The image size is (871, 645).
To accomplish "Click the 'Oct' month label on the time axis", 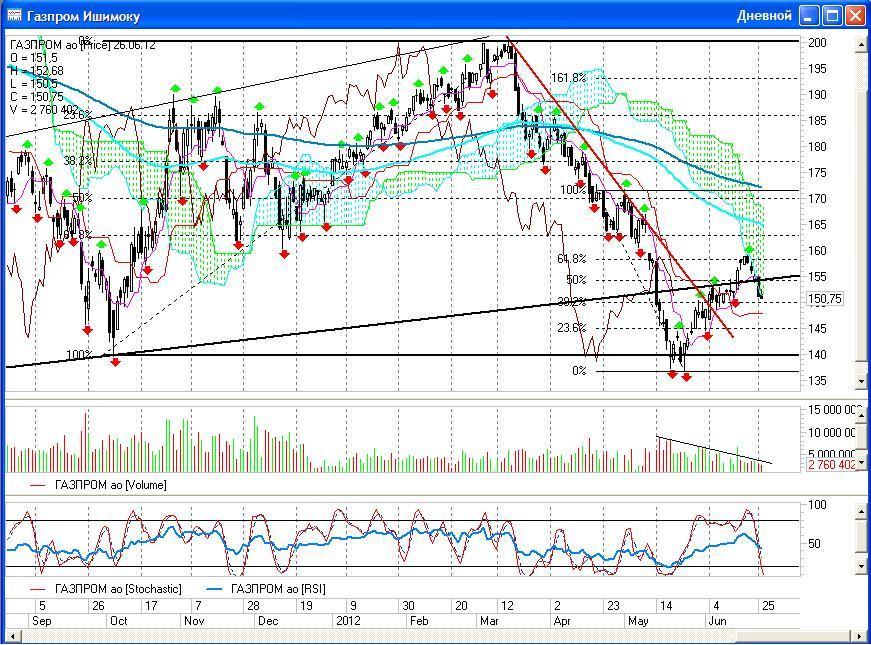I will [x=118, y=621].
